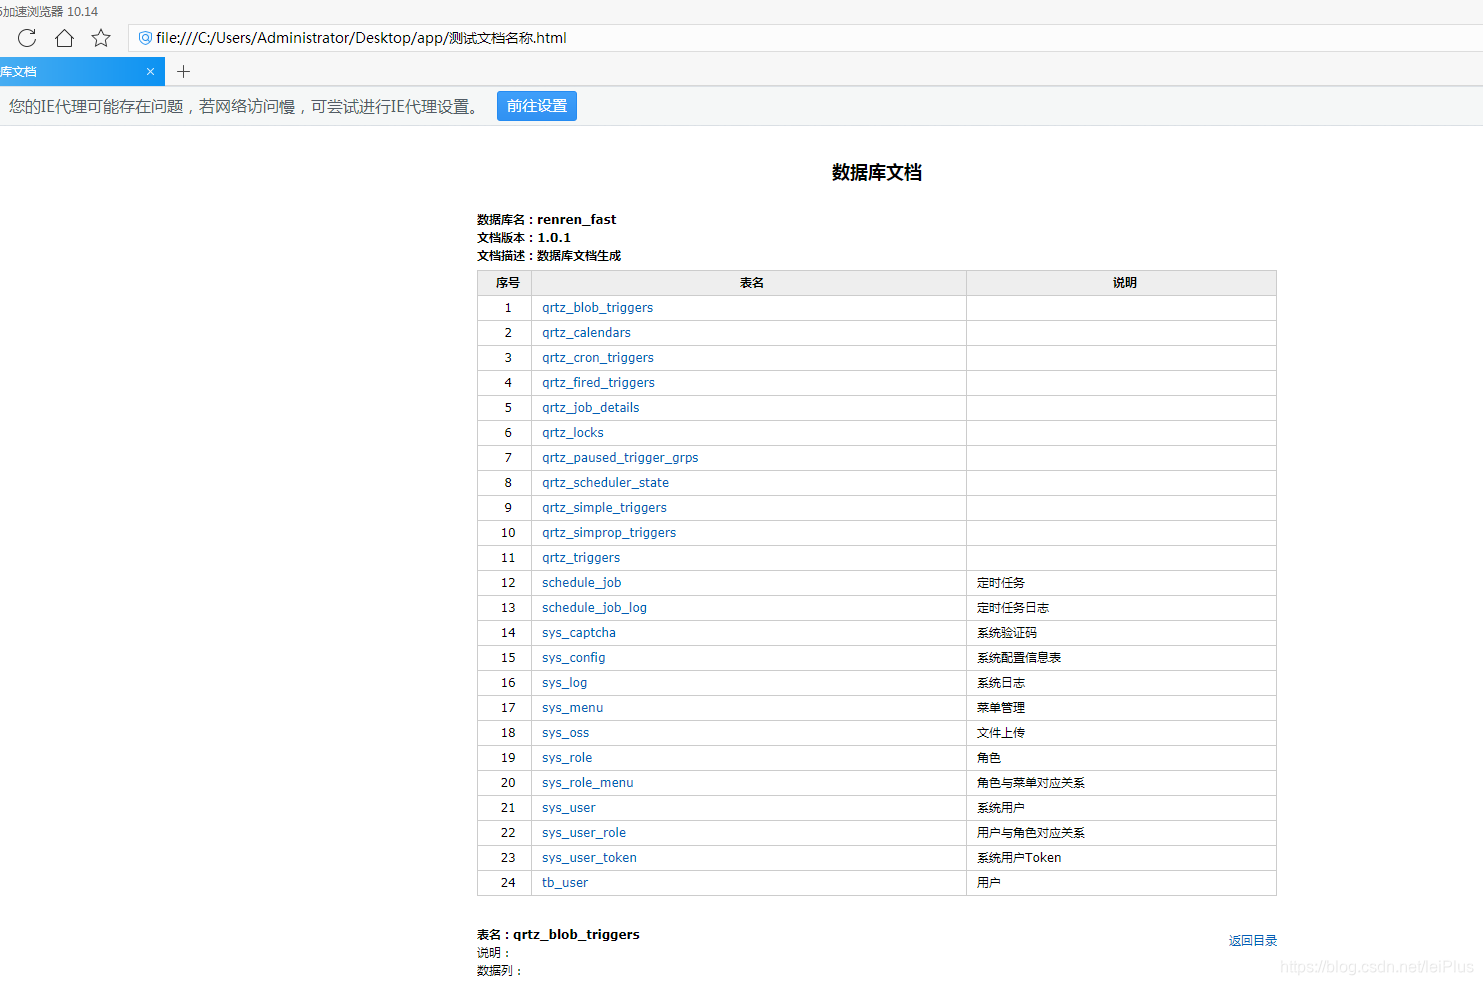The image size is (1483, 985).
Task: Open the sys_config table link
Action: (573, 658)
